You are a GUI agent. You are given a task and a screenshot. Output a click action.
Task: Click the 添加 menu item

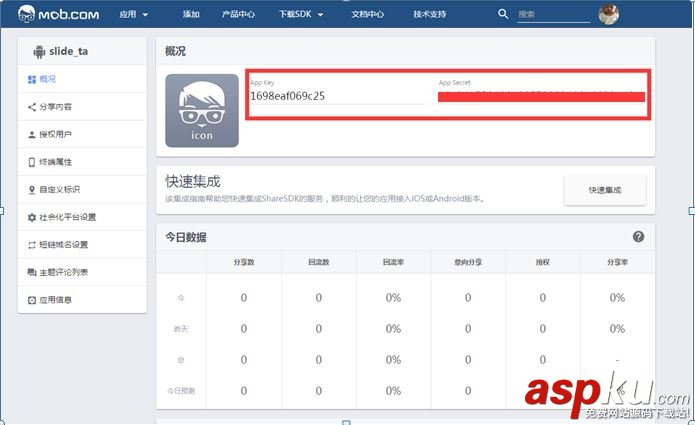coord(191,14)
